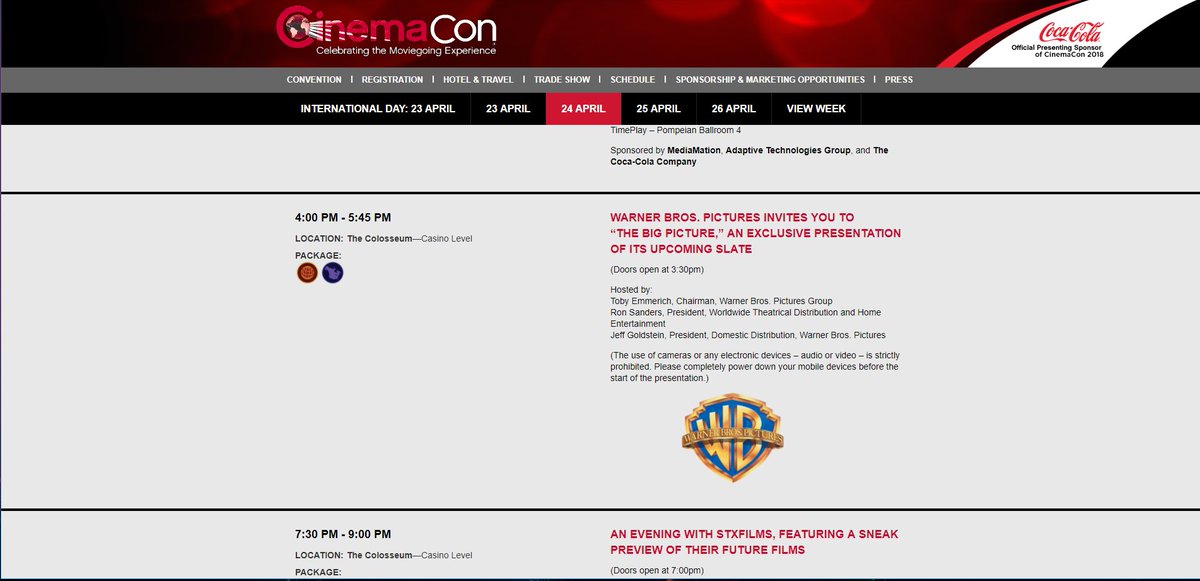Go to Hotel & Travel menu

pos(478,80)
